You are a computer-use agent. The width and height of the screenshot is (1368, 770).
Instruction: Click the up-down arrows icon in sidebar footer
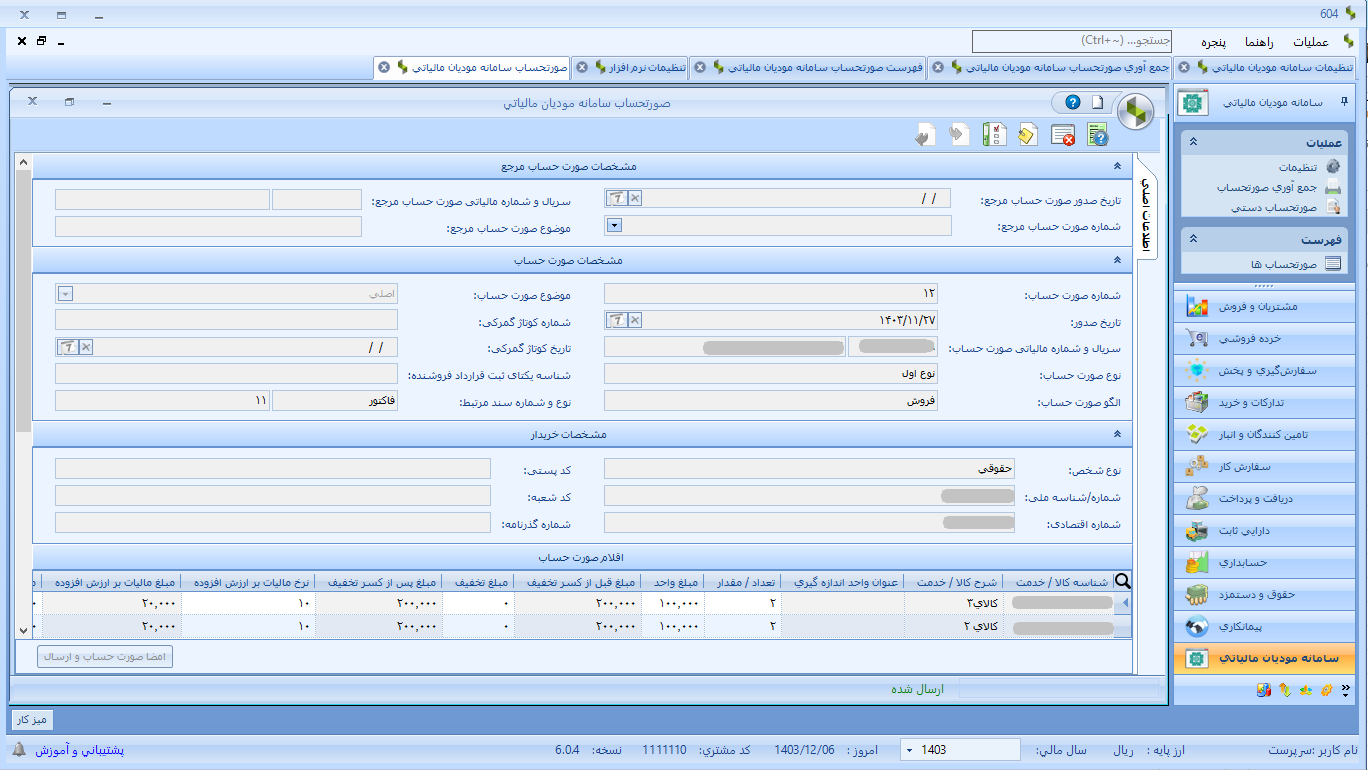click(1285, 689)
